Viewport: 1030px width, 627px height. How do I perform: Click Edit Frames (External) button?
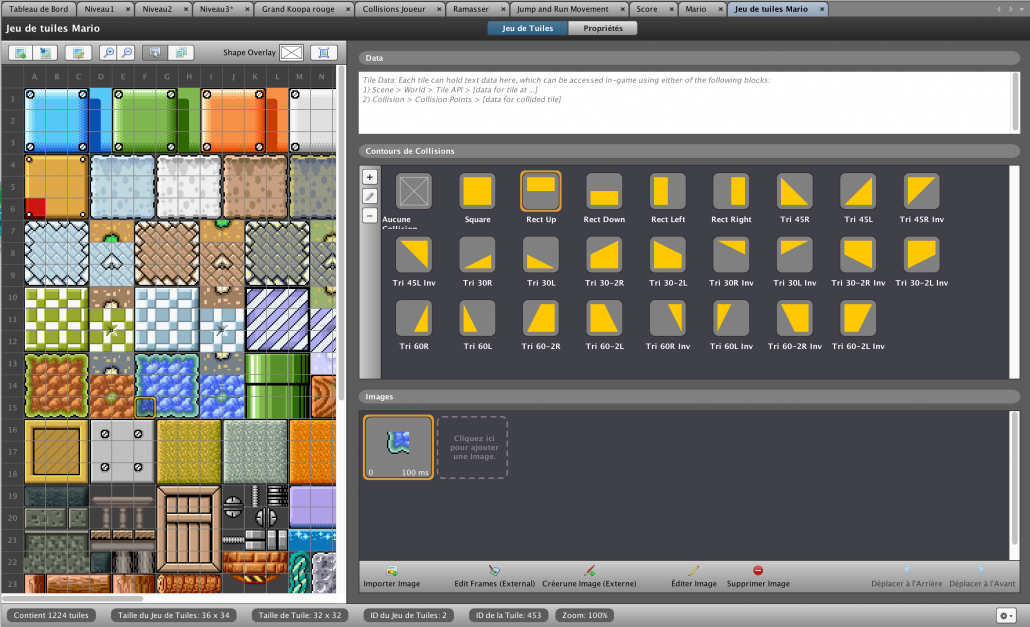tap(494, 577)
